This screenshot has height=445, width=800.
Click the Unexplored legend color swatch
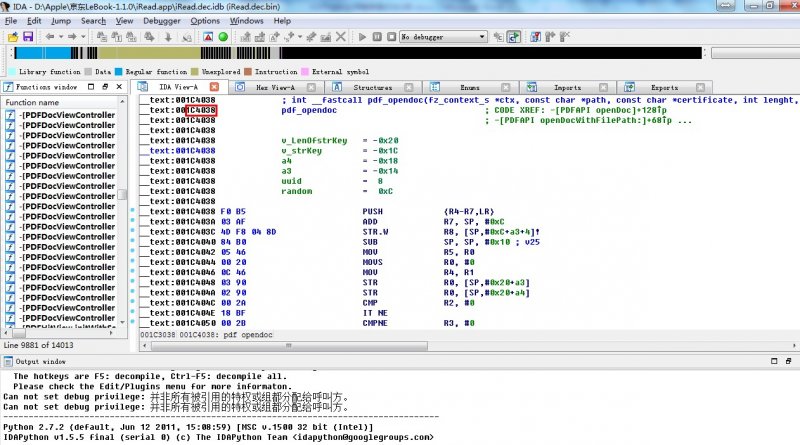(195, 72)
